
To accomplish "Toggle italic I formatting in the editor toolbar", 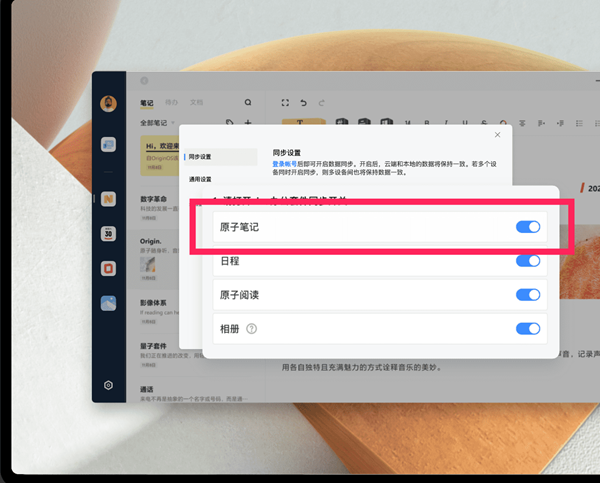I will point(446,123).
